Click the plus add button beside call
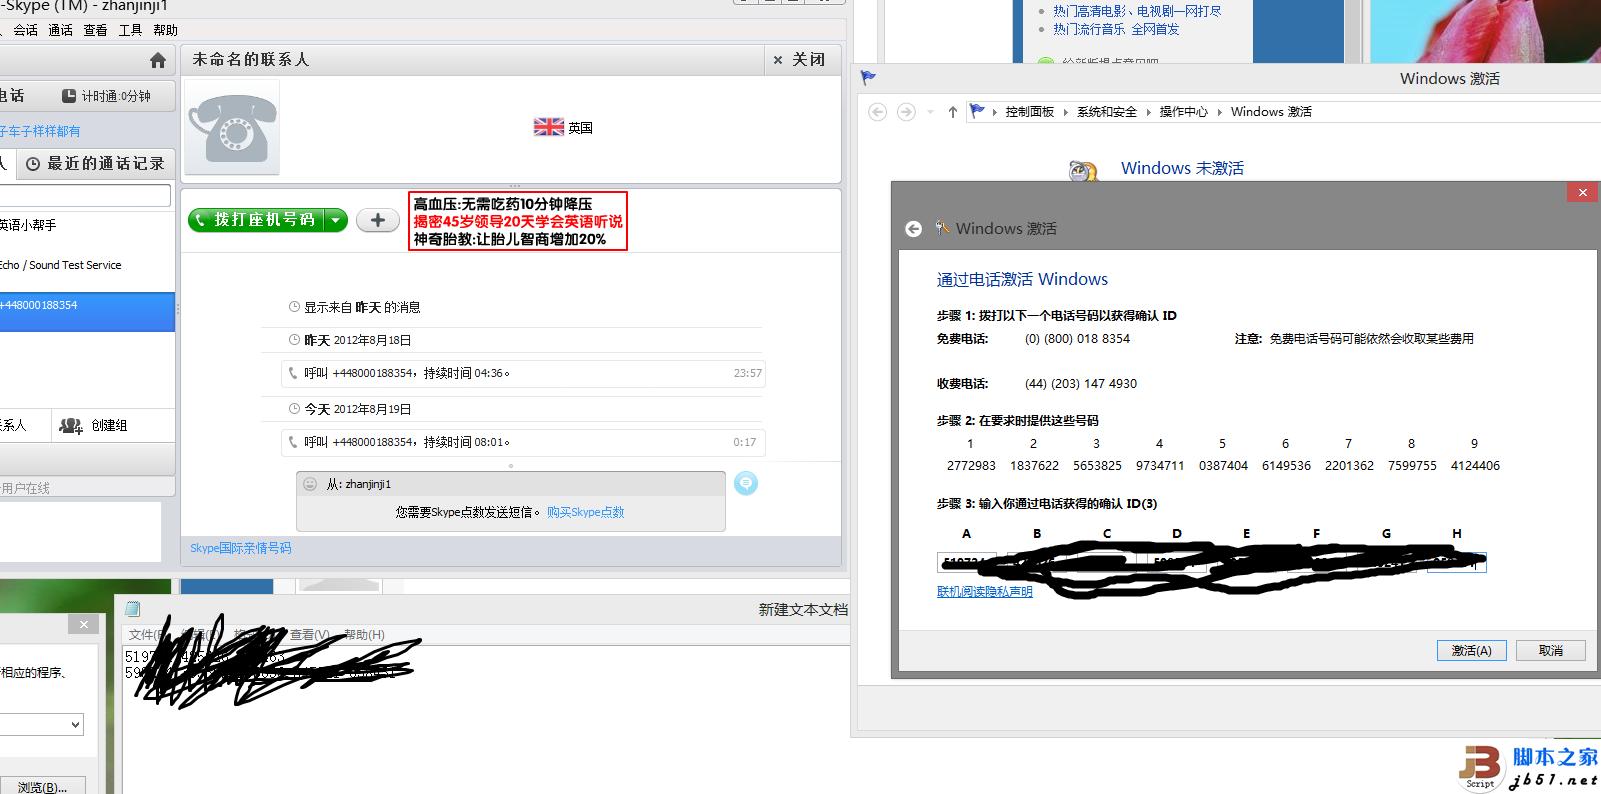Screen dimensions: 1601x794 pos(378,220)
